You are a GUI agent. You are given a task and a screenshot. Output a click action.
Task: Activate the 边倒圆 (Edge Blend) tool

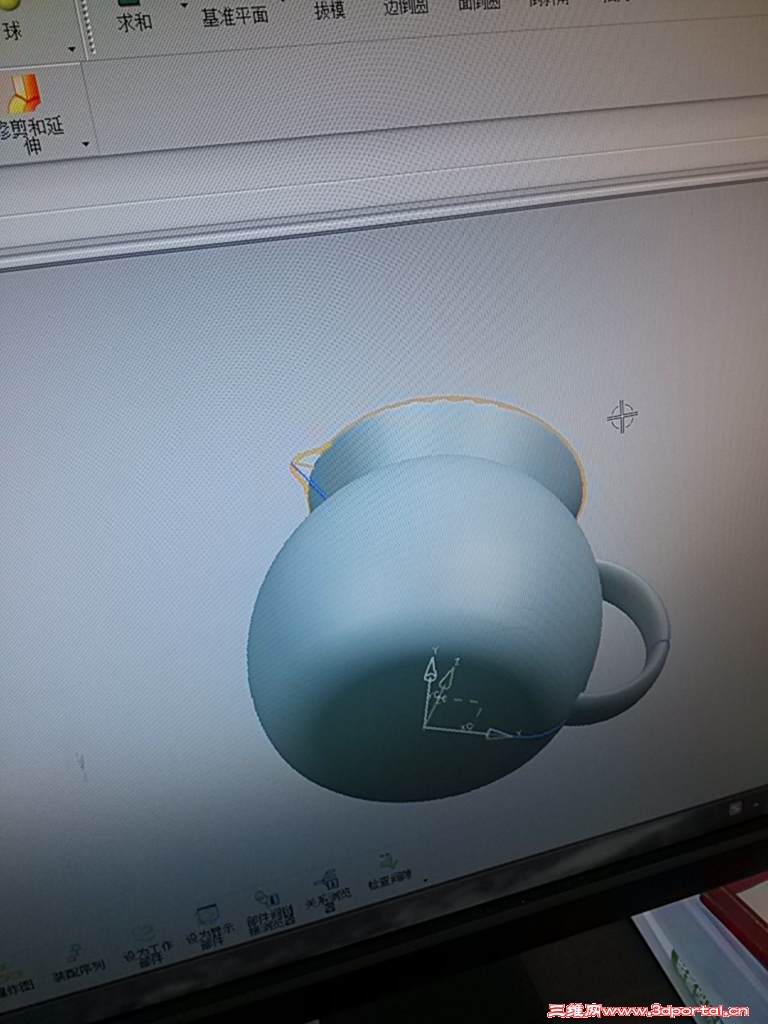[x=405, y=5]
